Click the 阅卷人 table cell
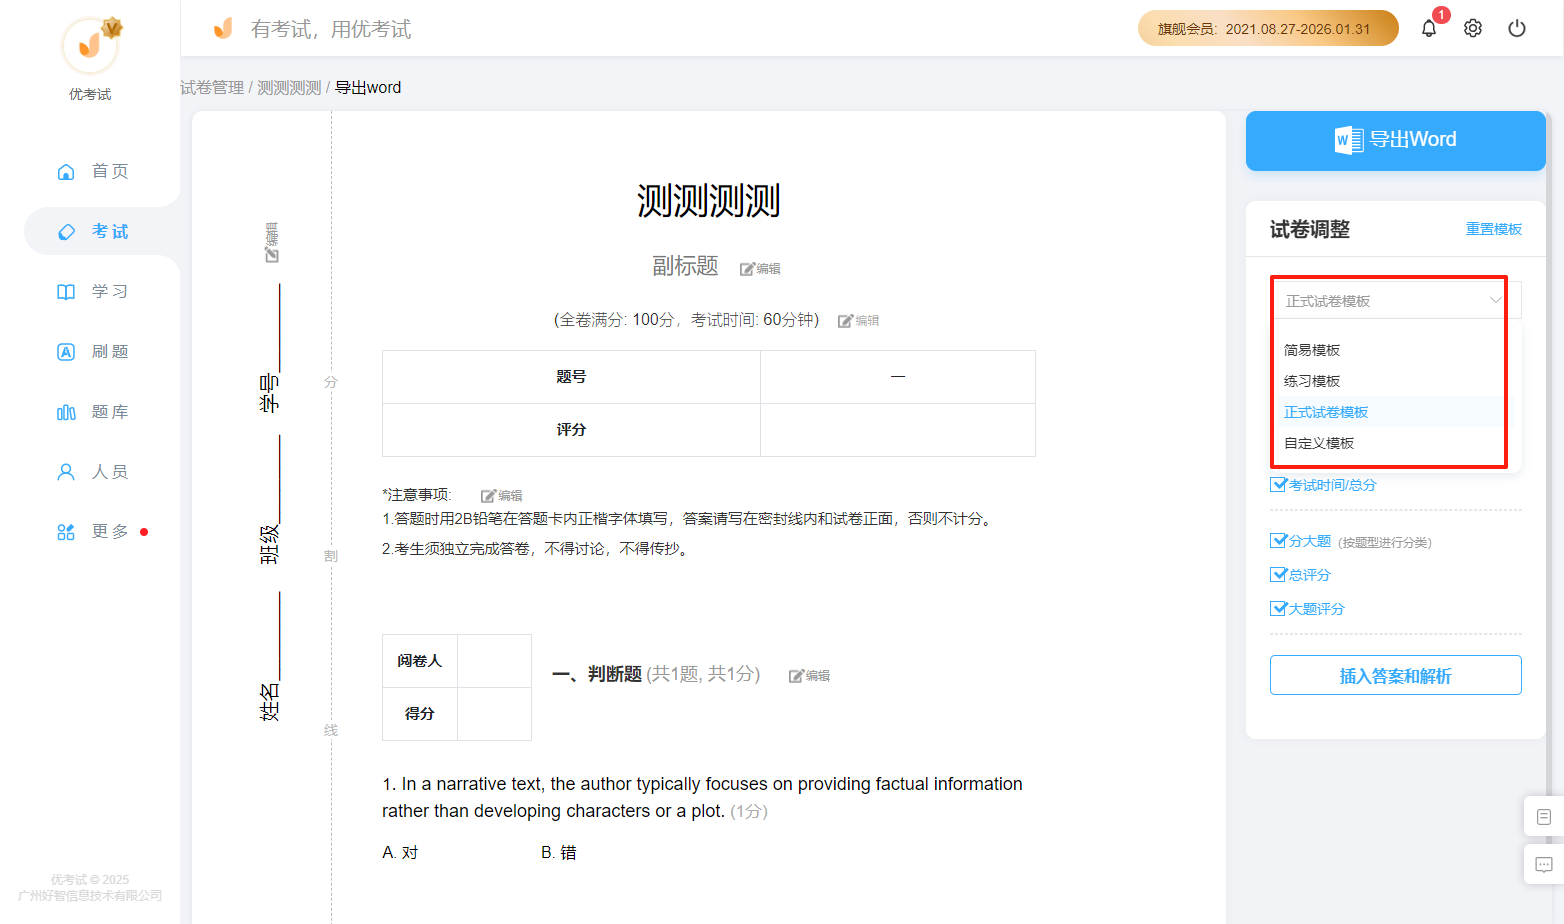This screenshot has height=924, width=1564. [x=420, y=661]
